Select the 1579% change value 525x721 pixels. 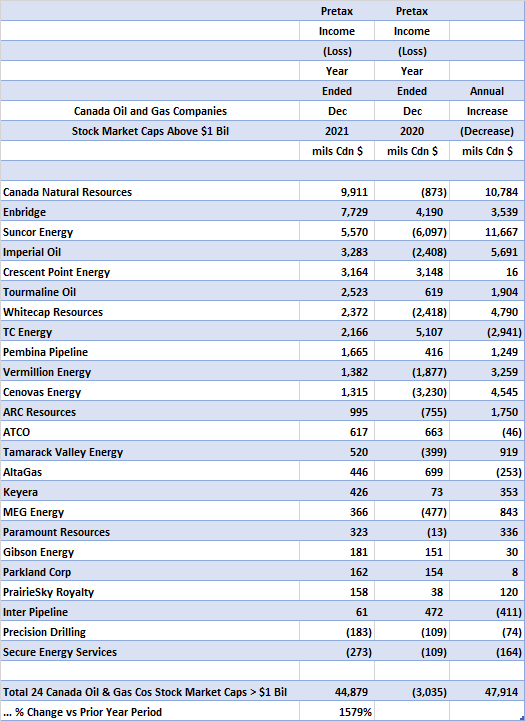point(355,712)
